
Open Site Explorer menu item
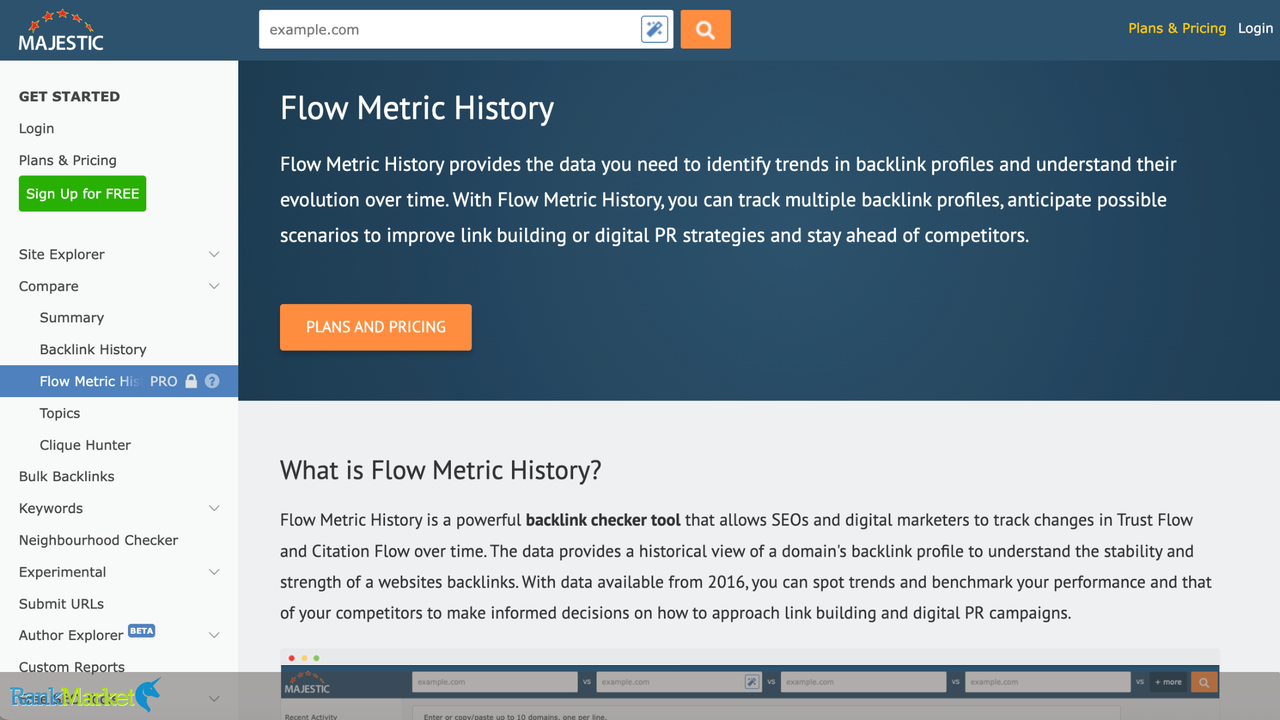click(x=62, y=254)
